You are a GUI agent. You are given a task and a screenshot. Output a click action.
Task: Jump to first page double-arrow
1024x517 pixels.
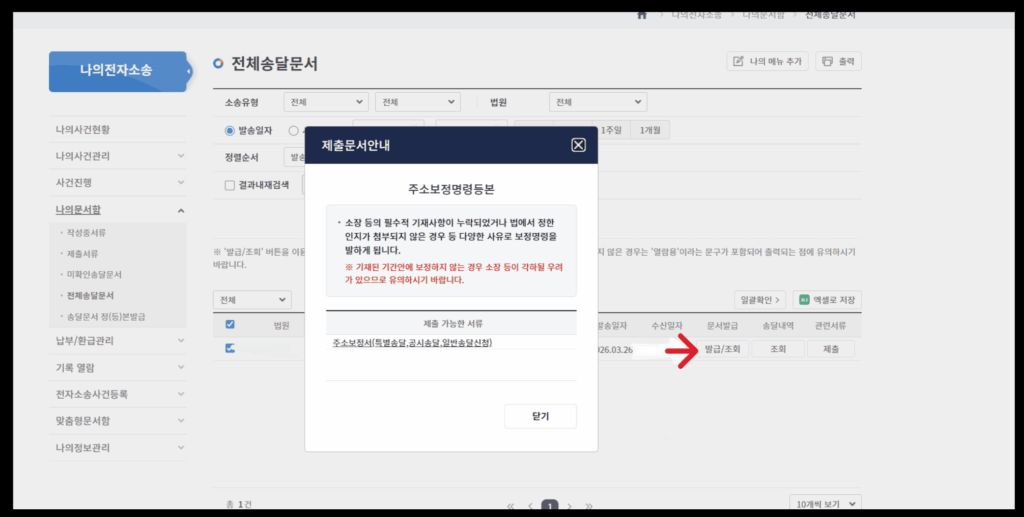(x=511, y=506)
